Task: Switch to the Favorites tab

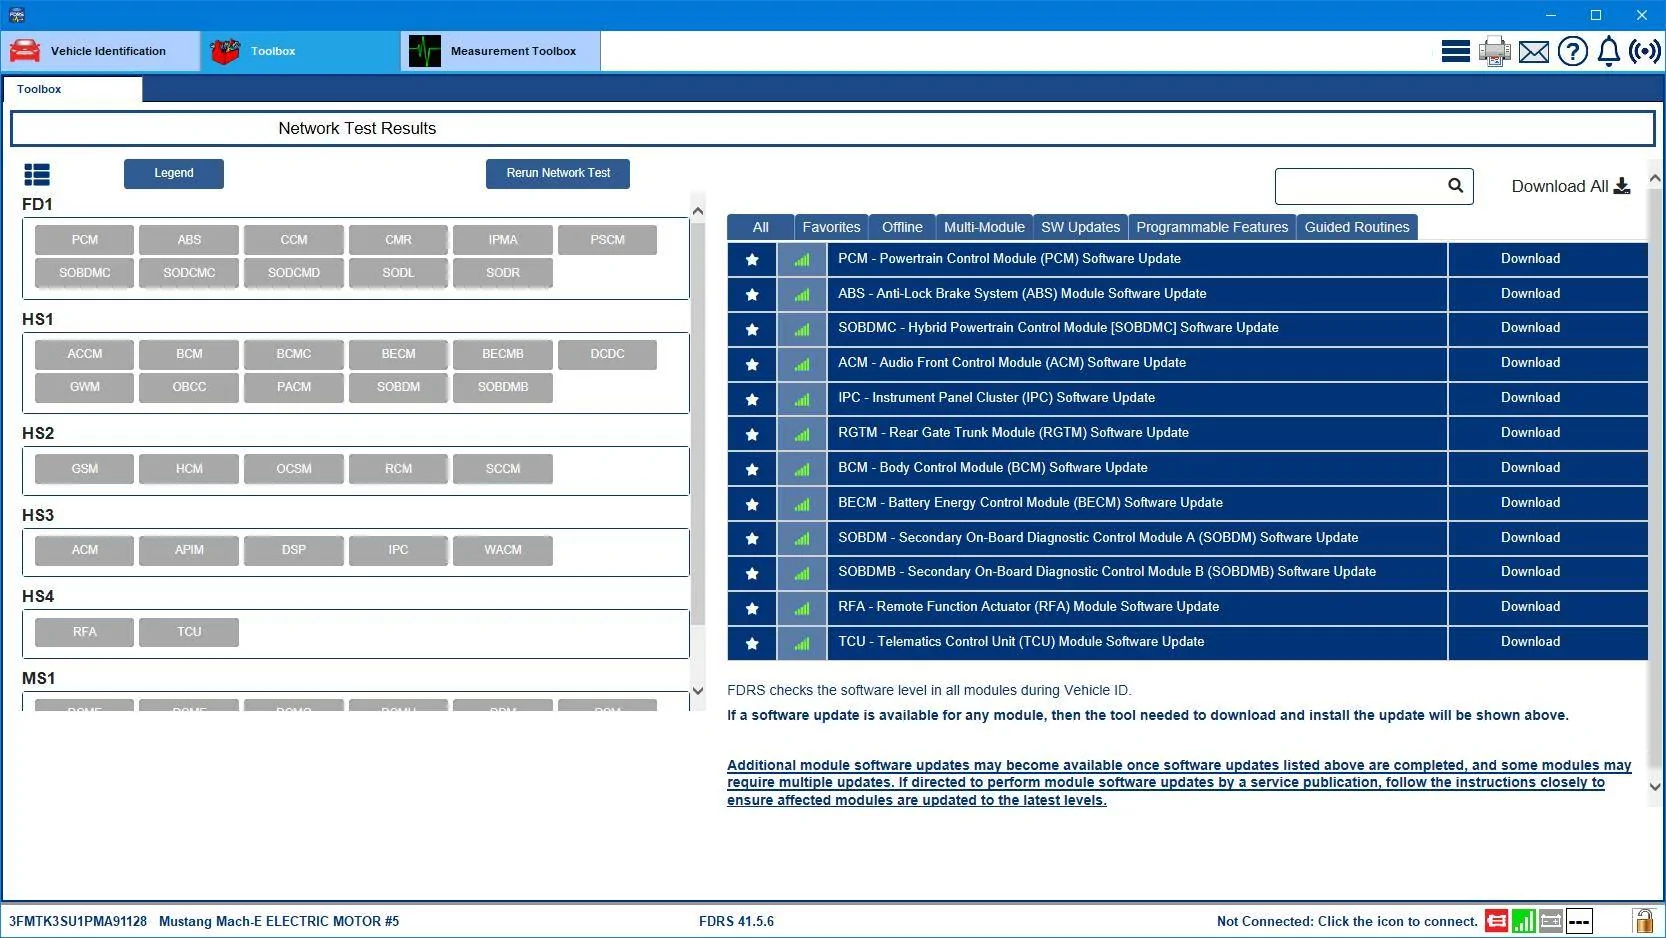Action: point(831,227)
